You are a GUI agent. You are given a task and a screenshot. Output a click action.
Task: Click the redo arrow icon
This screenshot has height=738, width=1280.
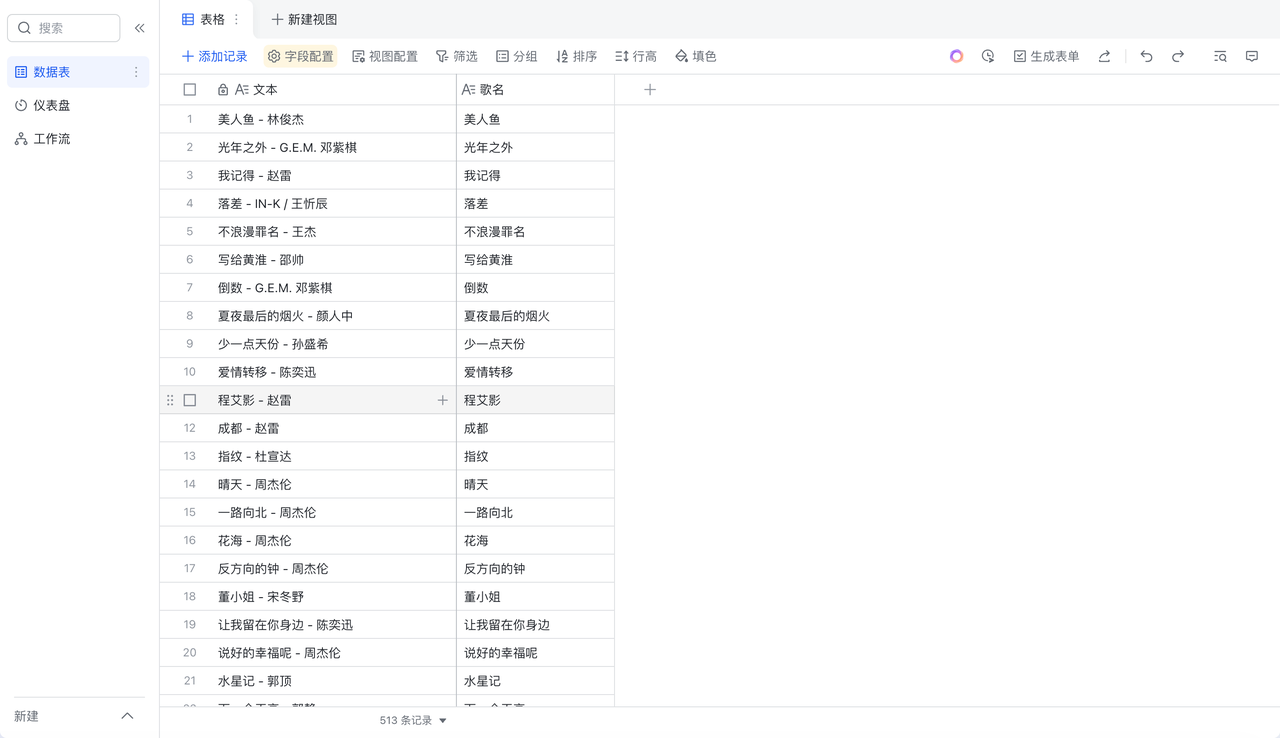tap(1178, 56)
